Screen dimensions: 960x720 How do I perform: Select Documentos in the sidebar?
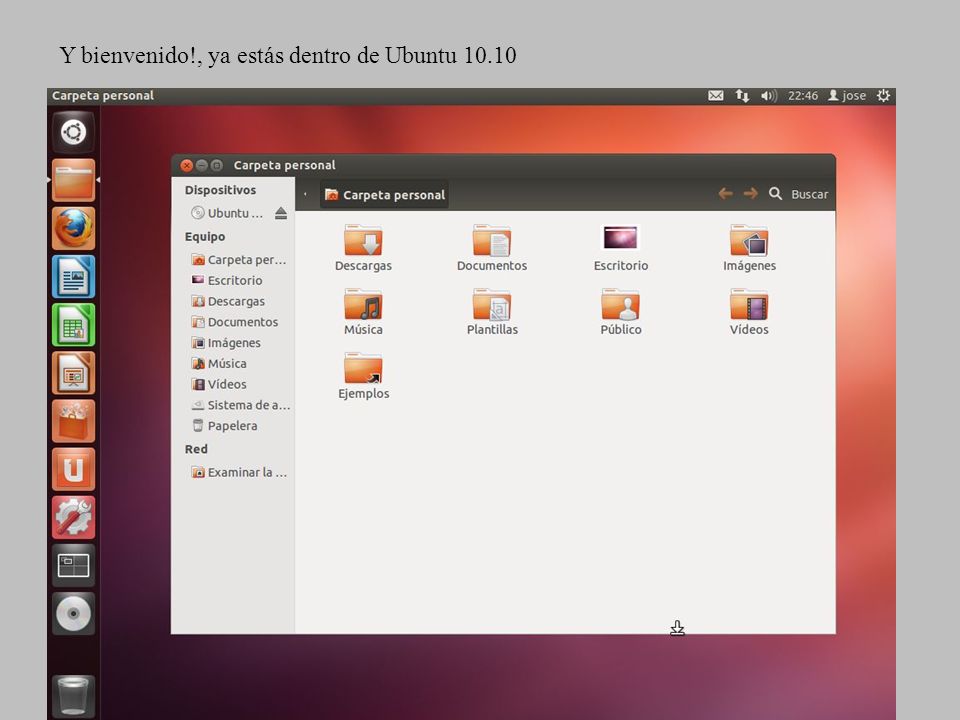tap(234, 322)
